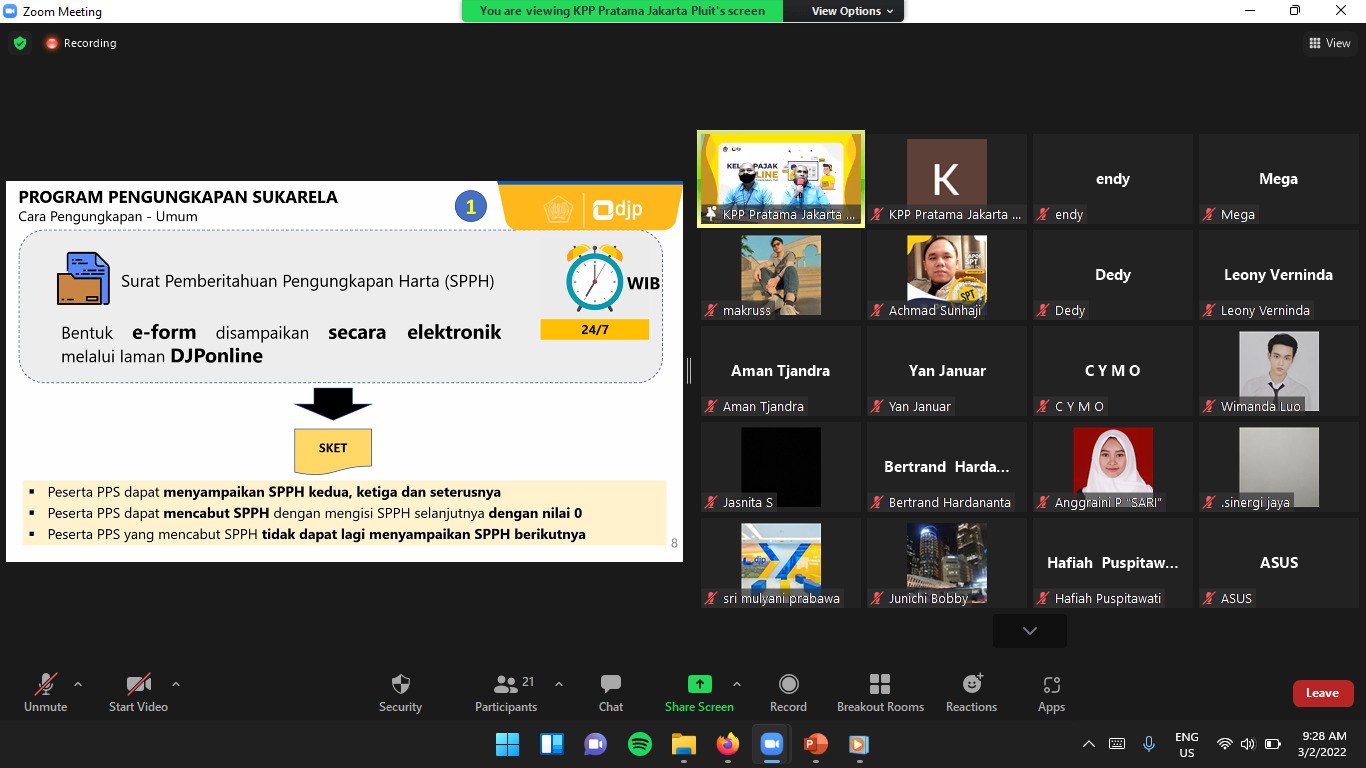1366x768 pixels.
Task: Expand the View Options dropdown
Action: pos(852,11)
